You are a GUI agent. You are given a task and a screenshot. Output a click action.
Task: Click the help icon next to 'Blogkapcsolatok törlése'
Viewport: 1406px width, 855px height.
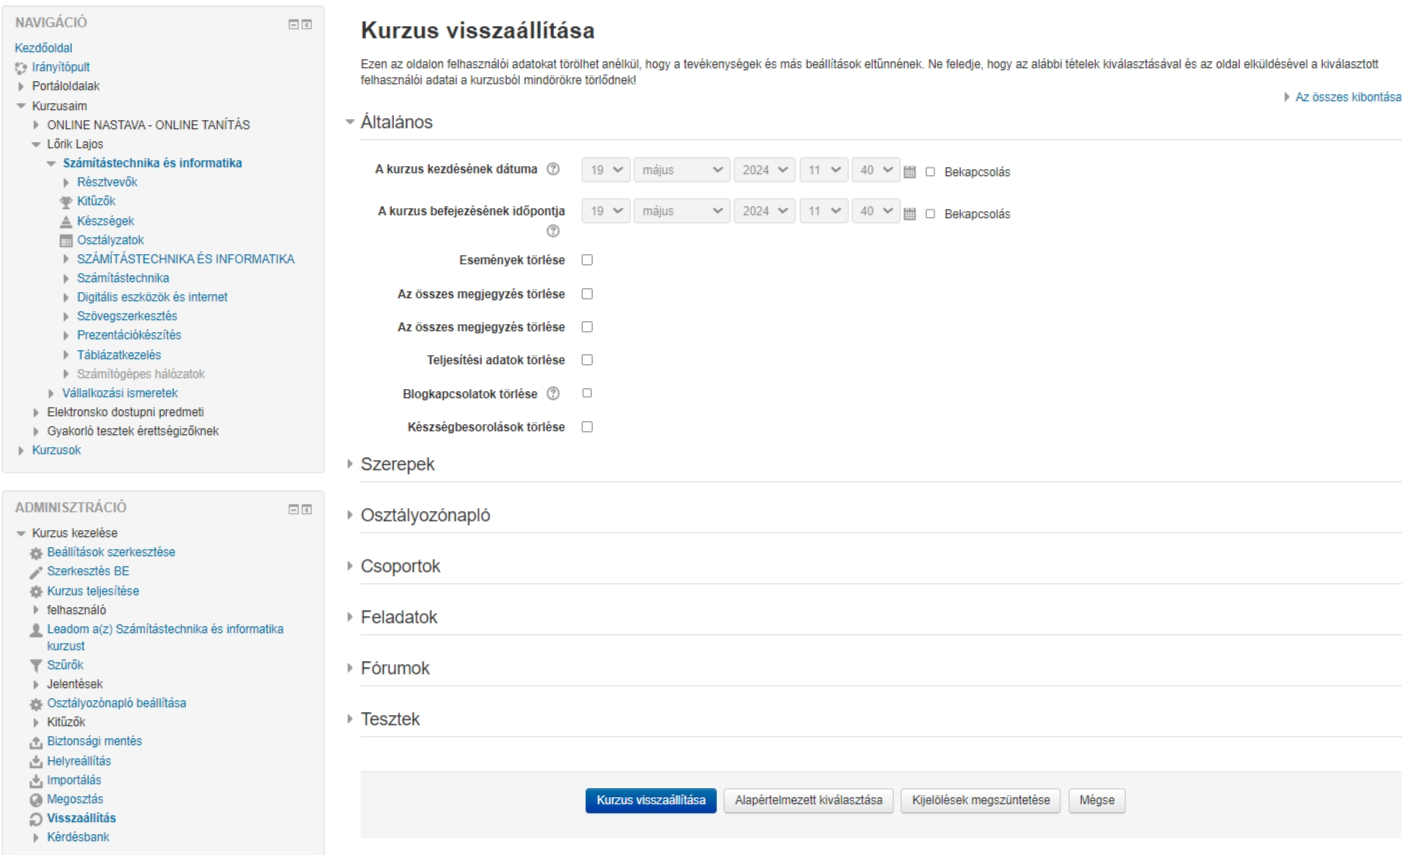(553, 393)
